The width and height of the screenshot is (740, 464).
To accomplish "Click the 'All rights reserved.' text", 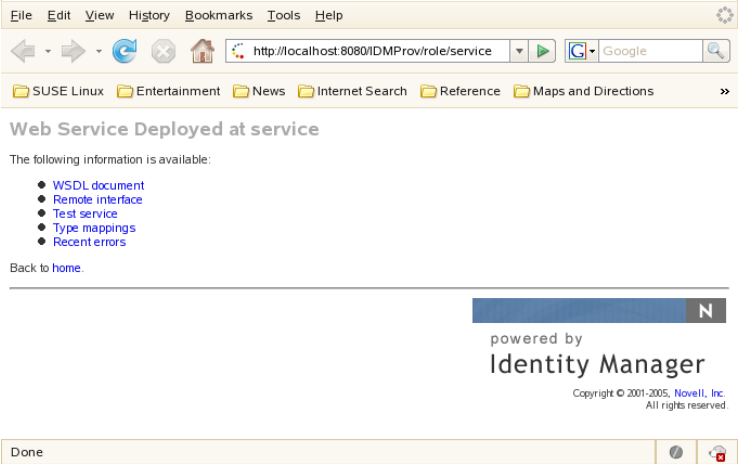I will (x=687, y=405).
